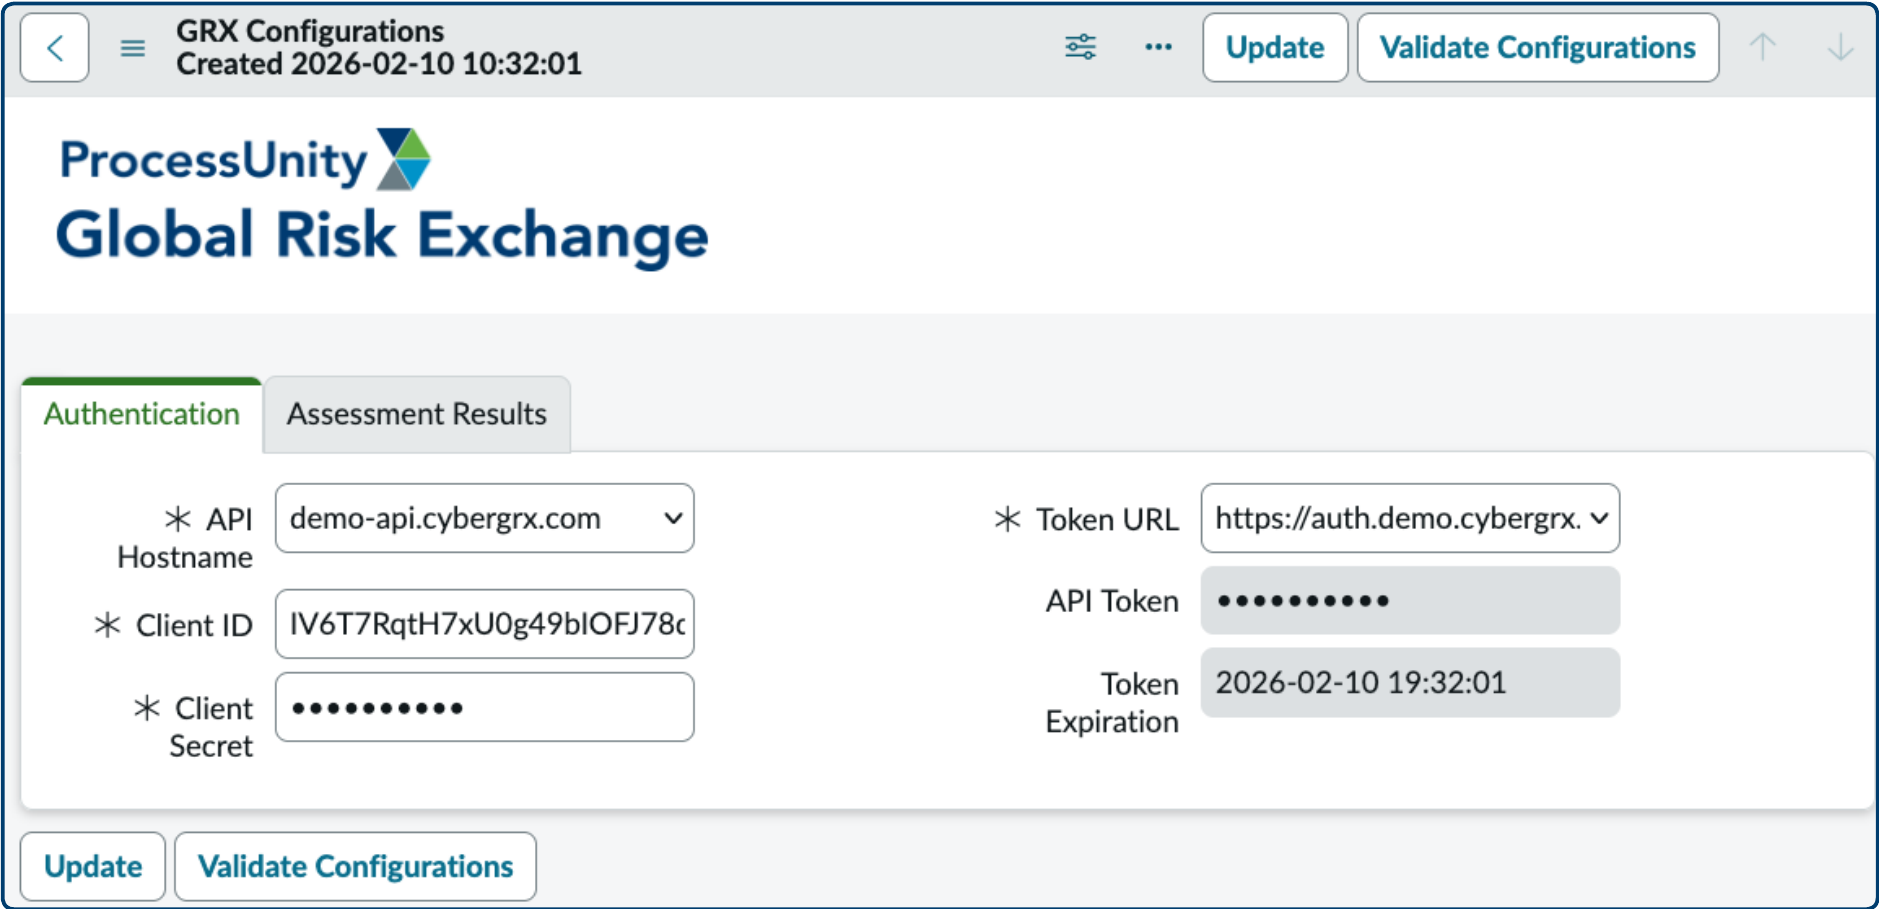Click the API Hostname label

click(185, 538)
